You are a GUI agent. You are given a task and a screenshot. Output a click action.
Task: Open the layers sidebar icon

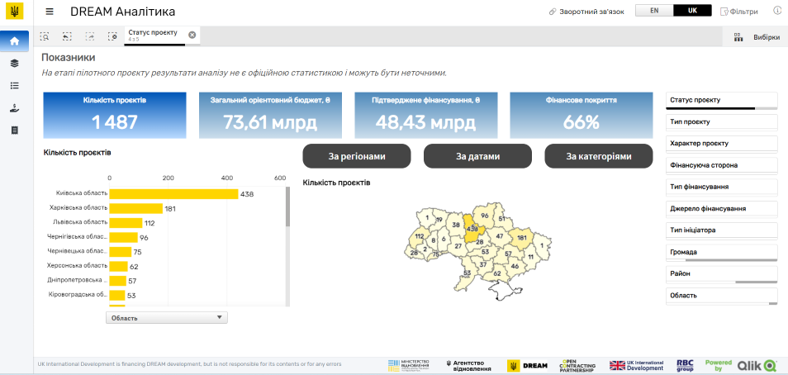tap(15, 63)
